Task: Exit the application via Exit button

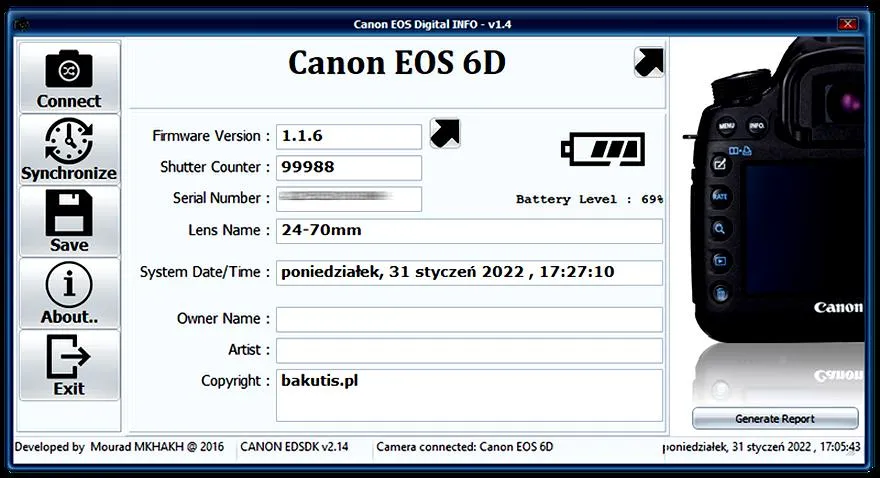Action: (x=70, y=365)
